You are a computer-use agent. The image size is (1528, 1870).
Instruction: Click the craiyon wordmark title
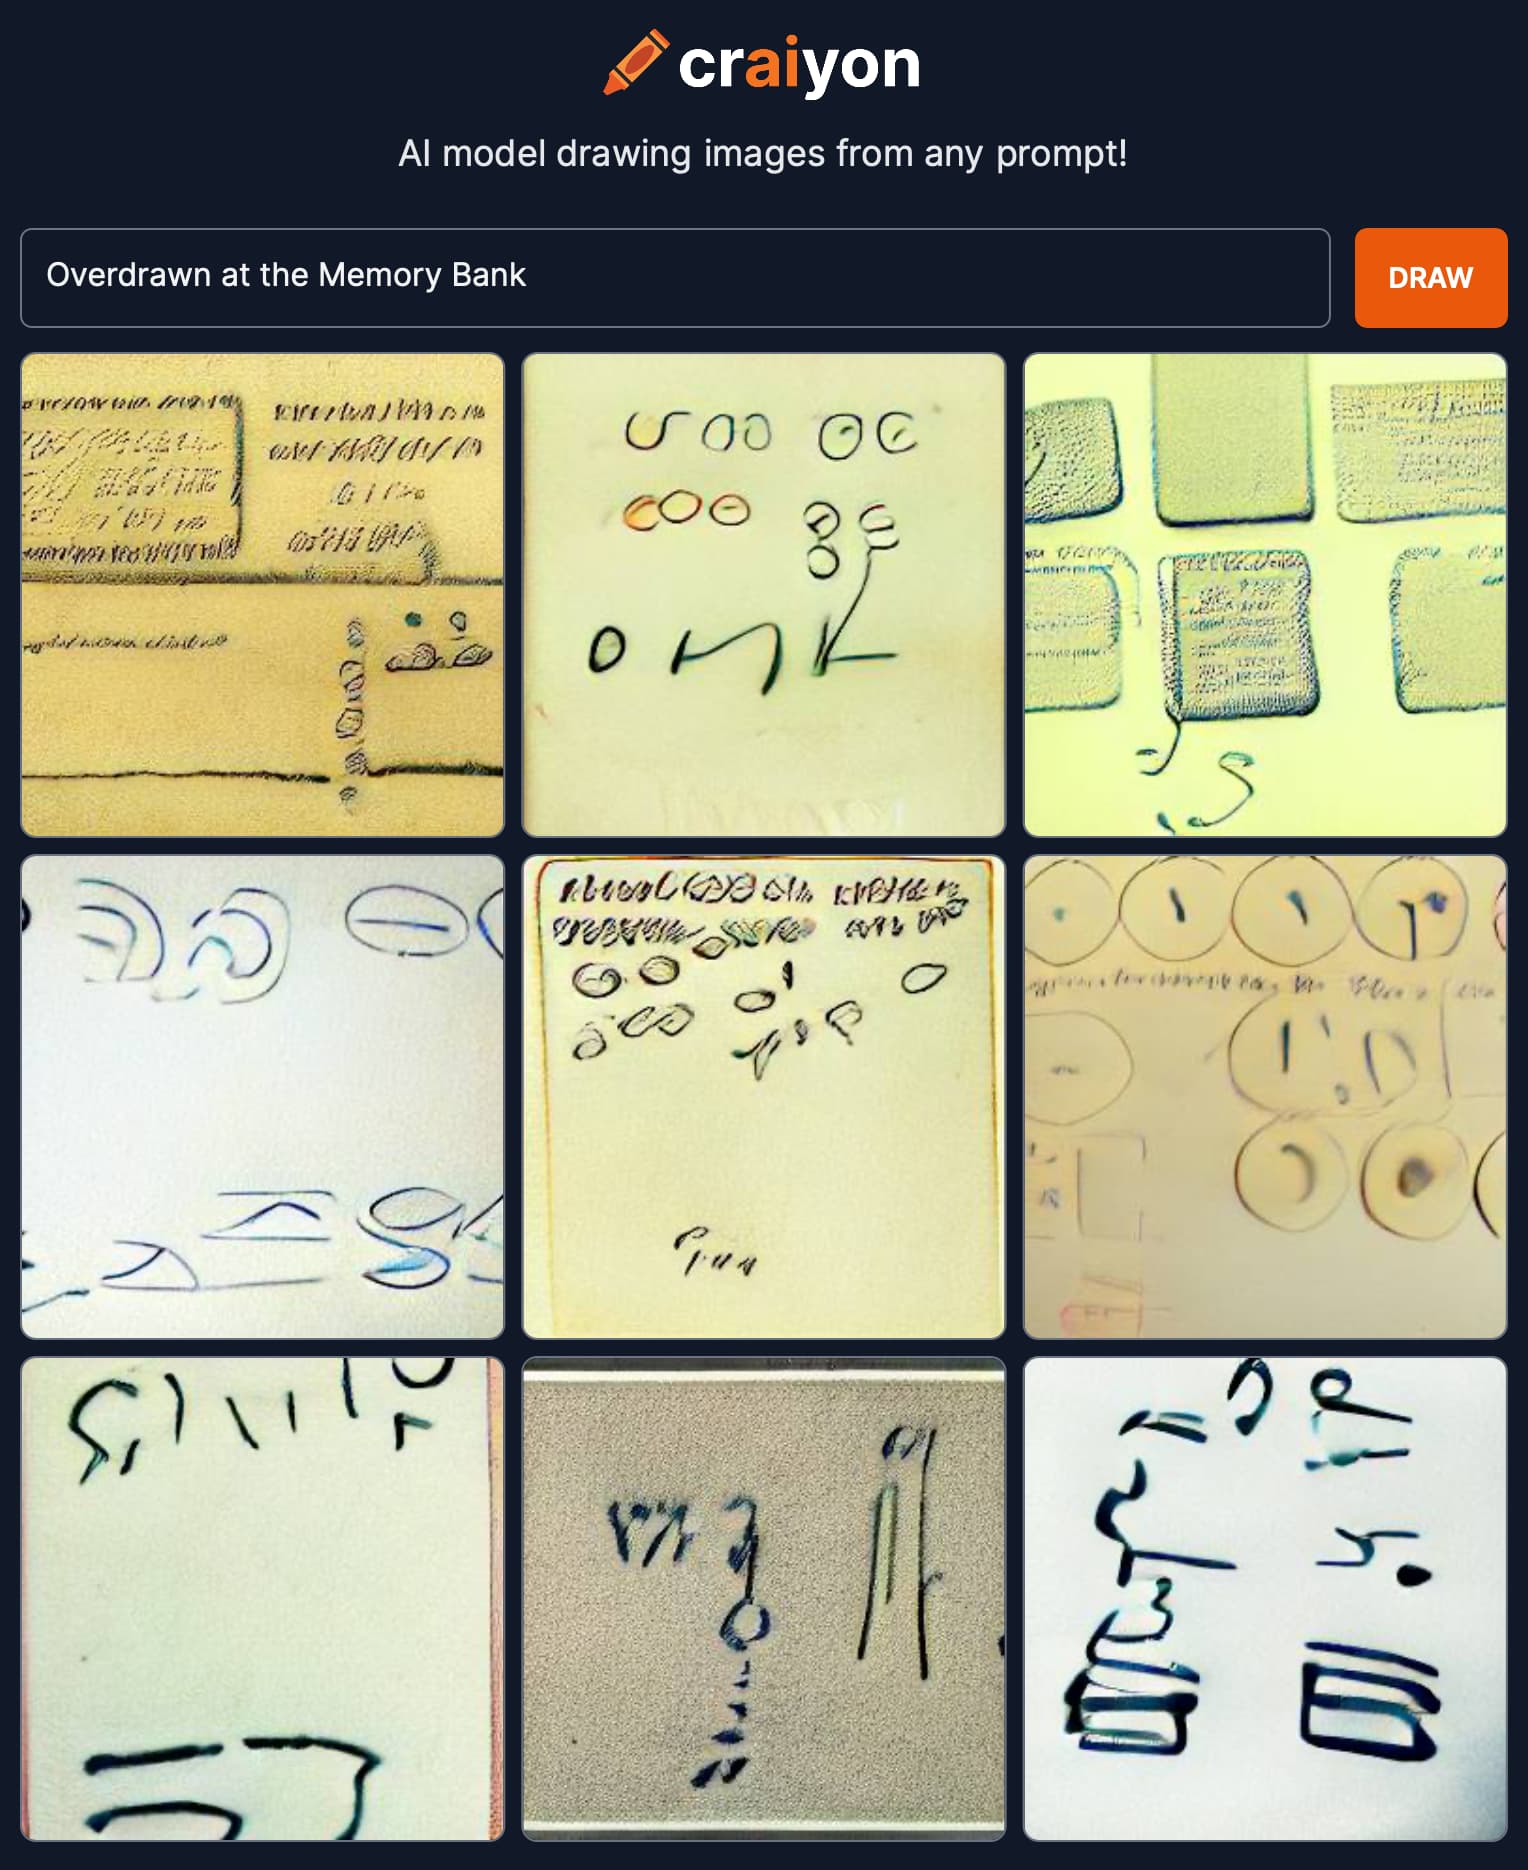coord(799,66)
